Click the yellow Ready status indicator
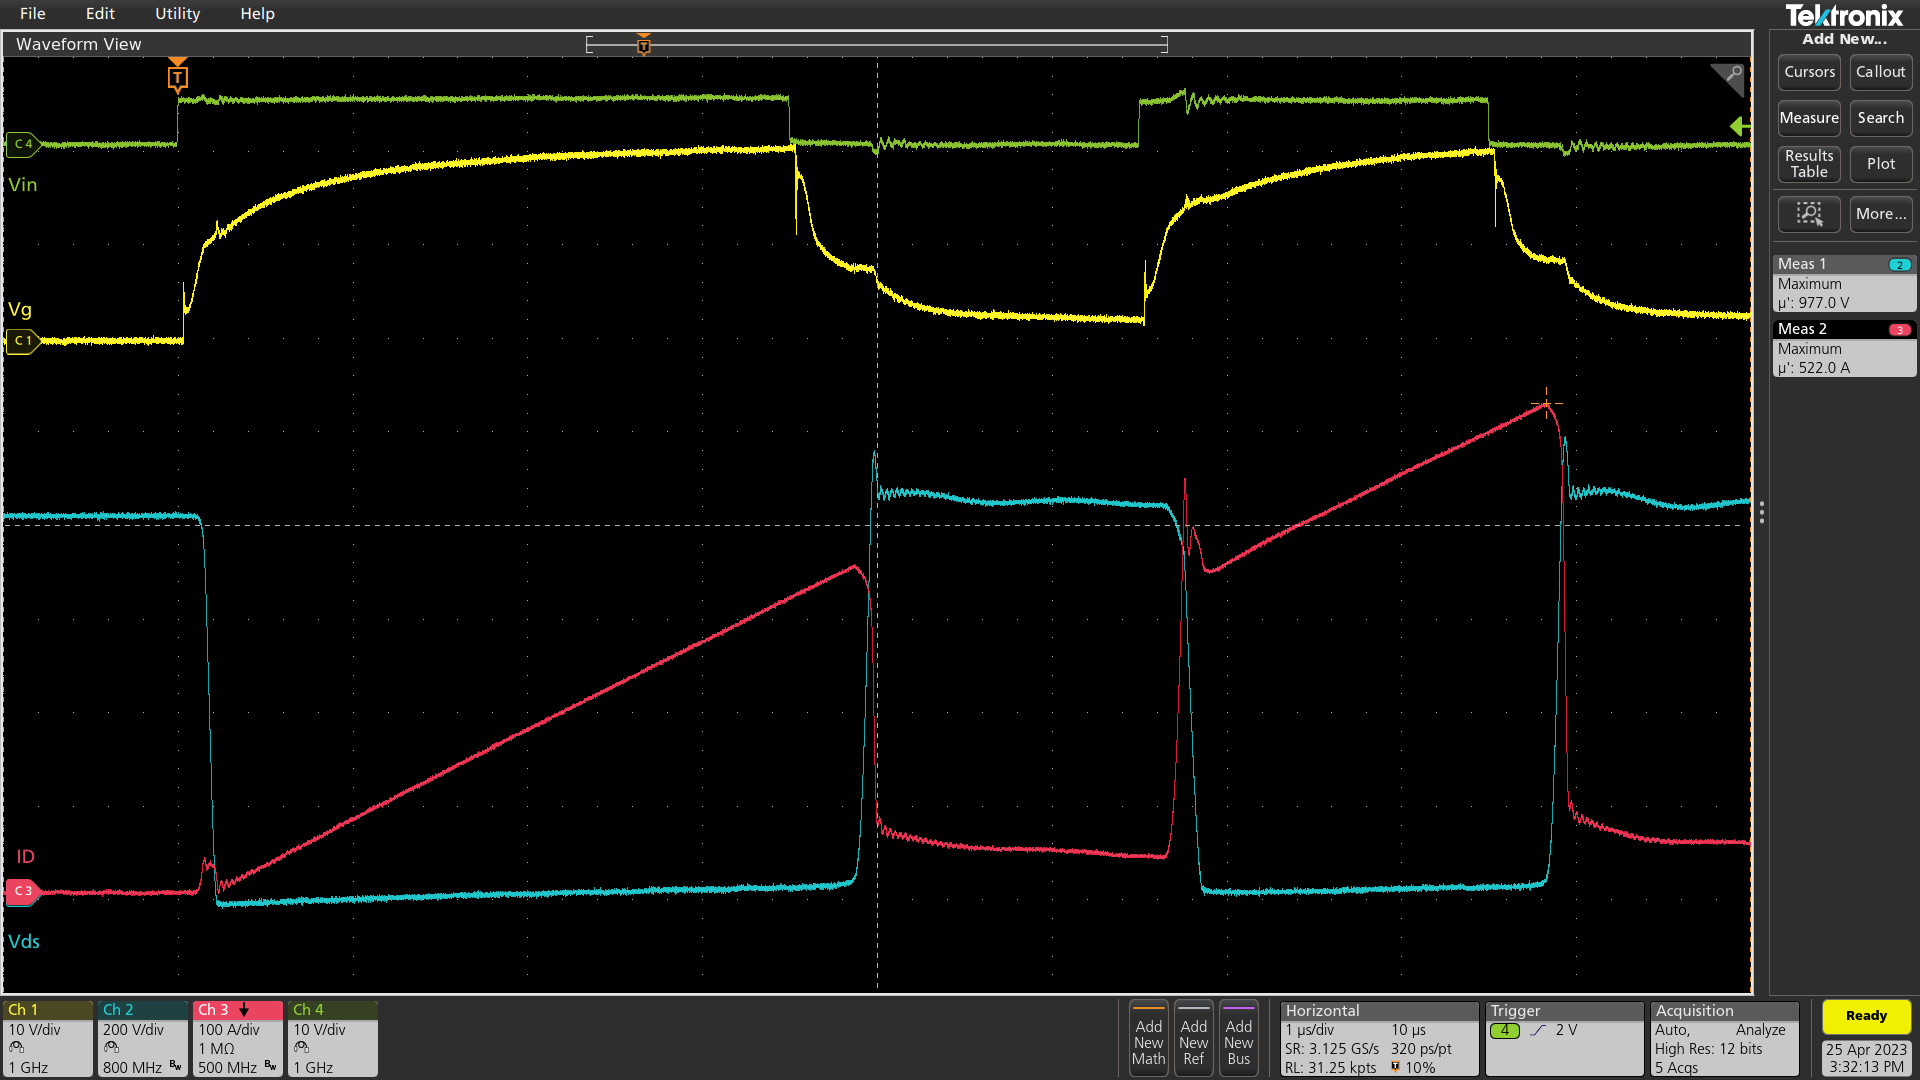Image resolution: width=1920 pixels, height=1080 pixels. pos(1866,1015)
